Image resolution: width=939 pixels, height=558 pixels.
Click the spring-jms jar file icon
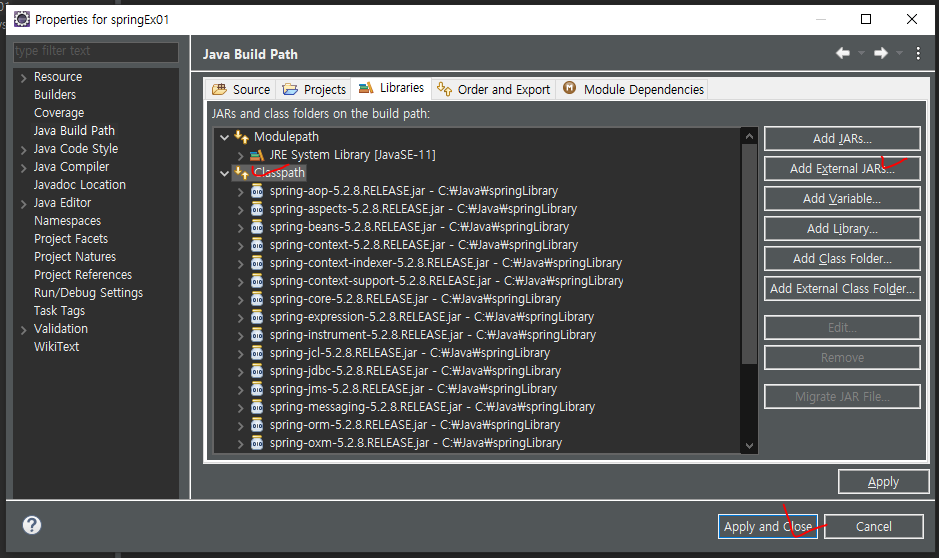257,389
